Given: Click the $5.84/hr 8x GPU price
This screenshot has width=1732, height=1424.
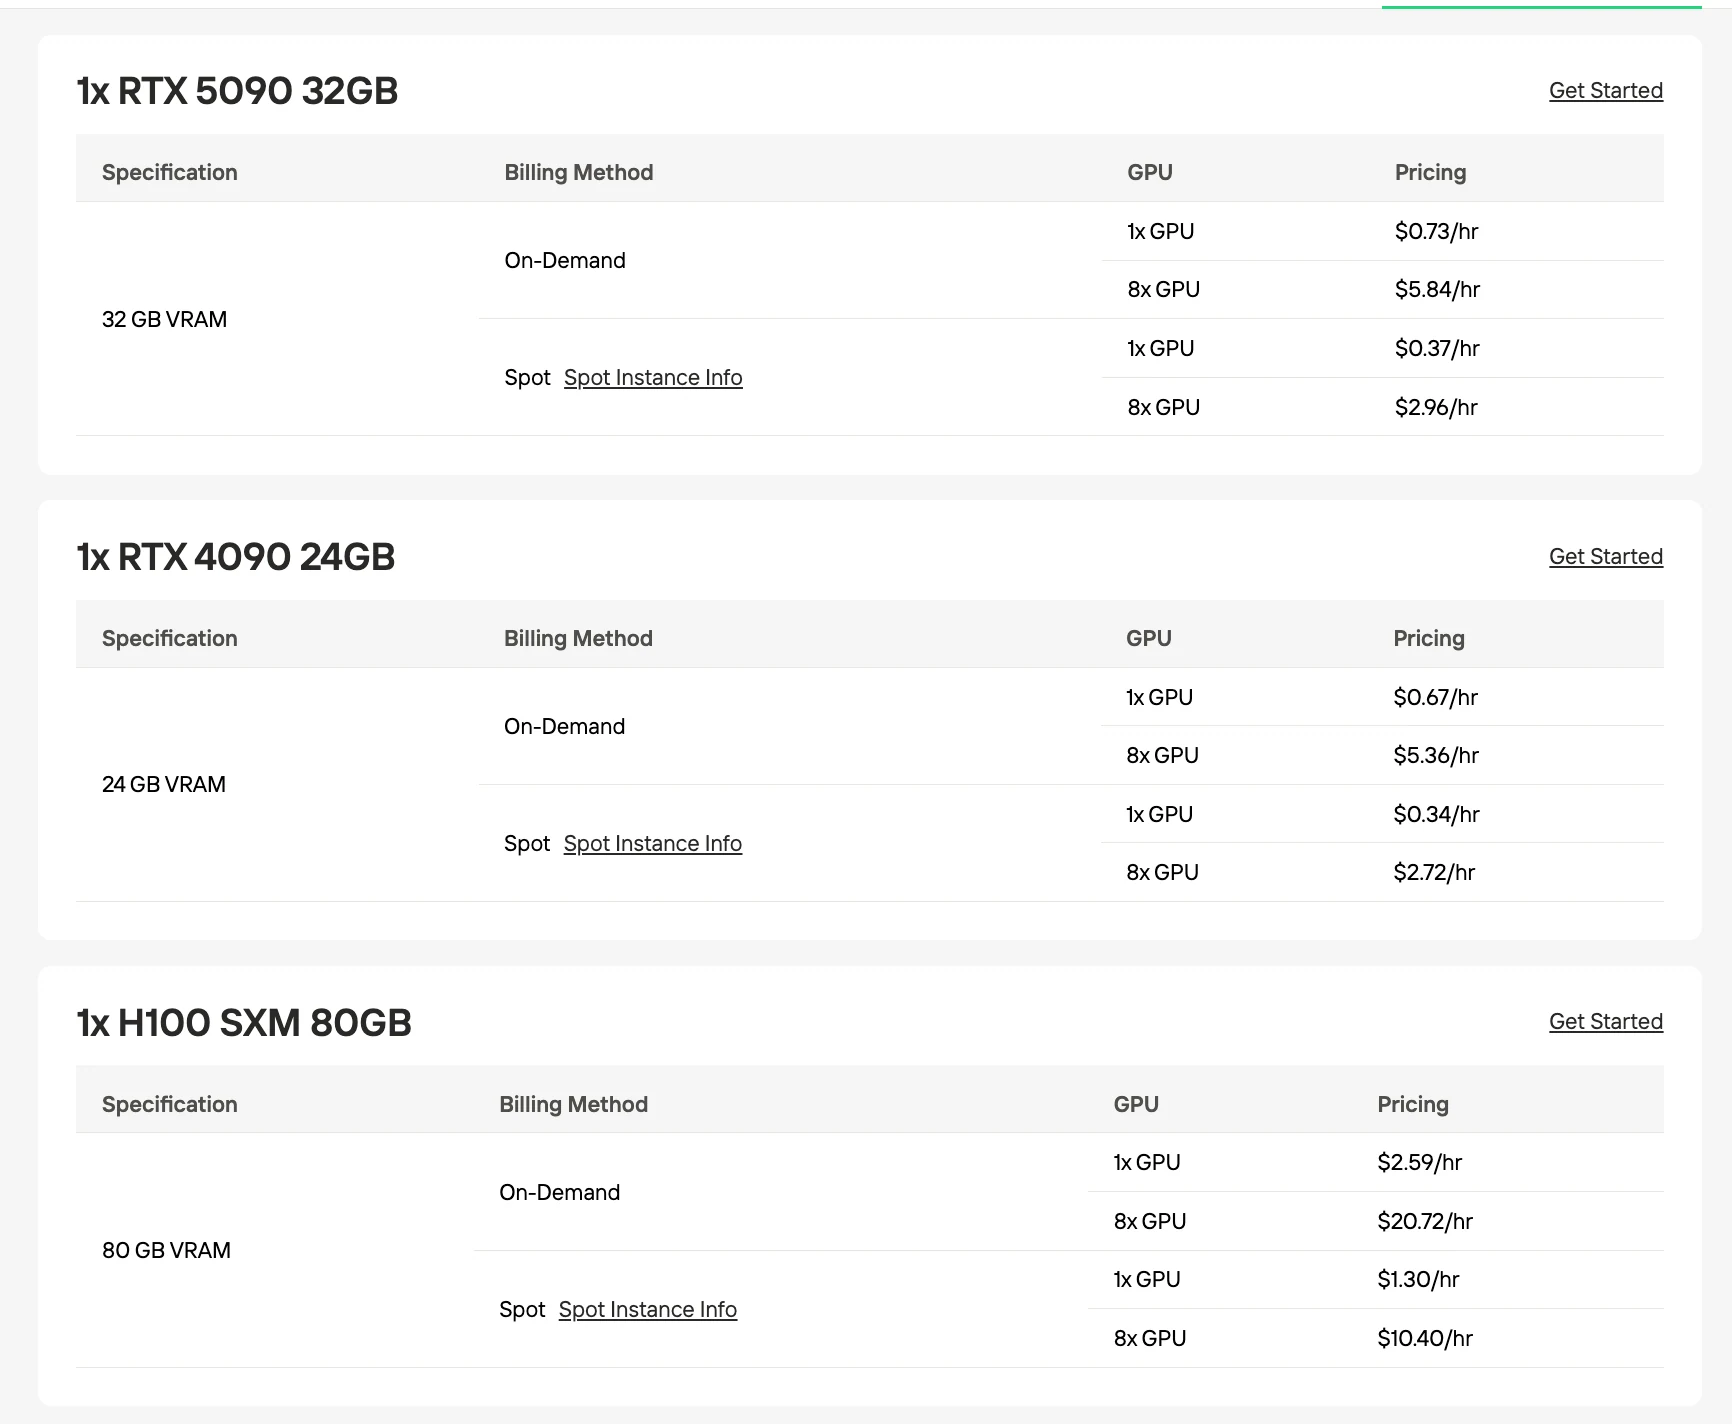Looking at the screenshot, I should pos(1437,289).
